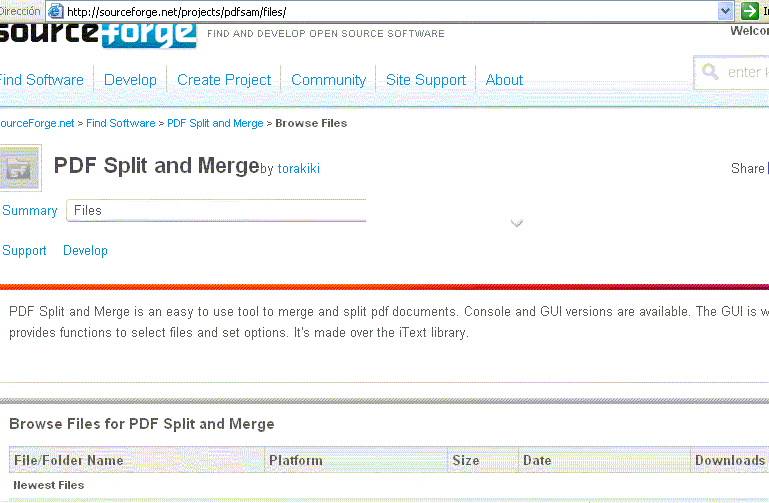
Task: Switch to the Summary tab
Action: (30, 211)
